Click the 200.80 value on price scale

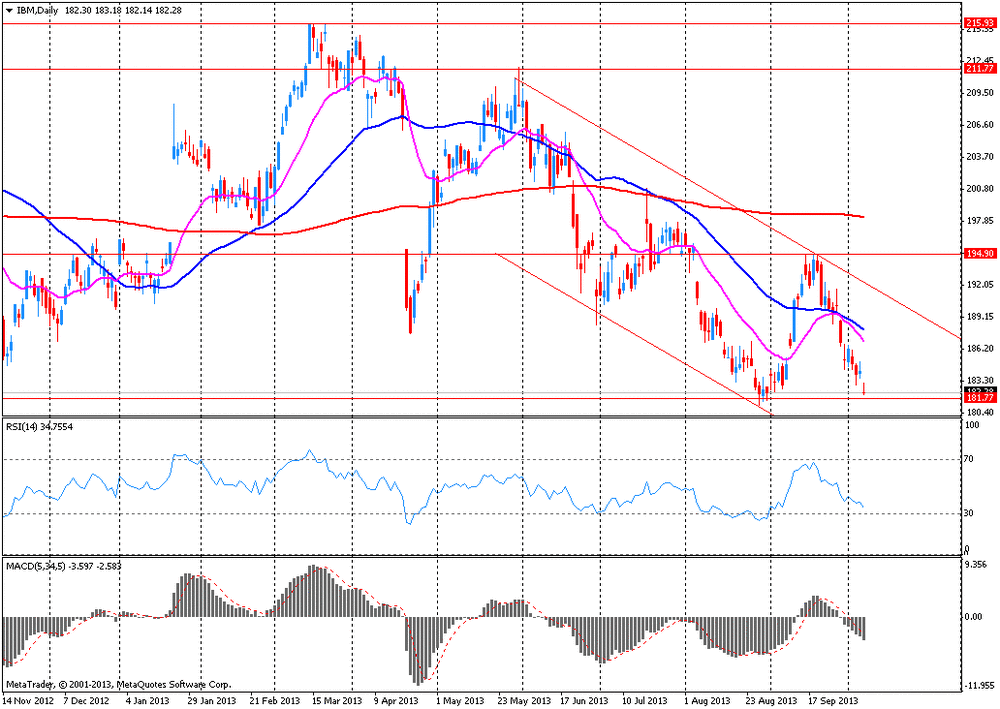pos(980,189)
